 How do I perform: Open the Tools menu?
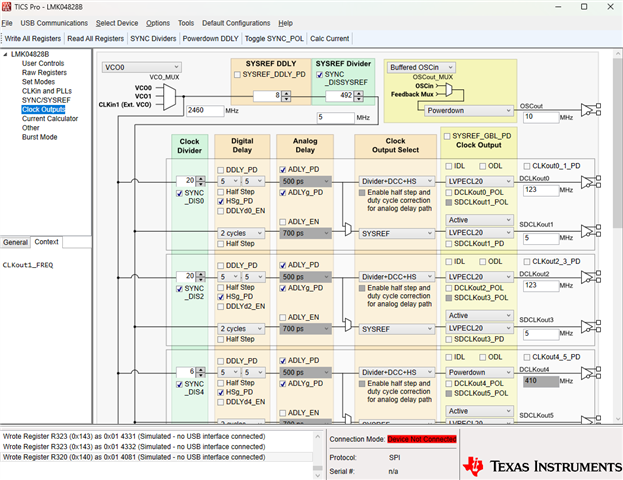pyautogui.click(x=186, y=23)
